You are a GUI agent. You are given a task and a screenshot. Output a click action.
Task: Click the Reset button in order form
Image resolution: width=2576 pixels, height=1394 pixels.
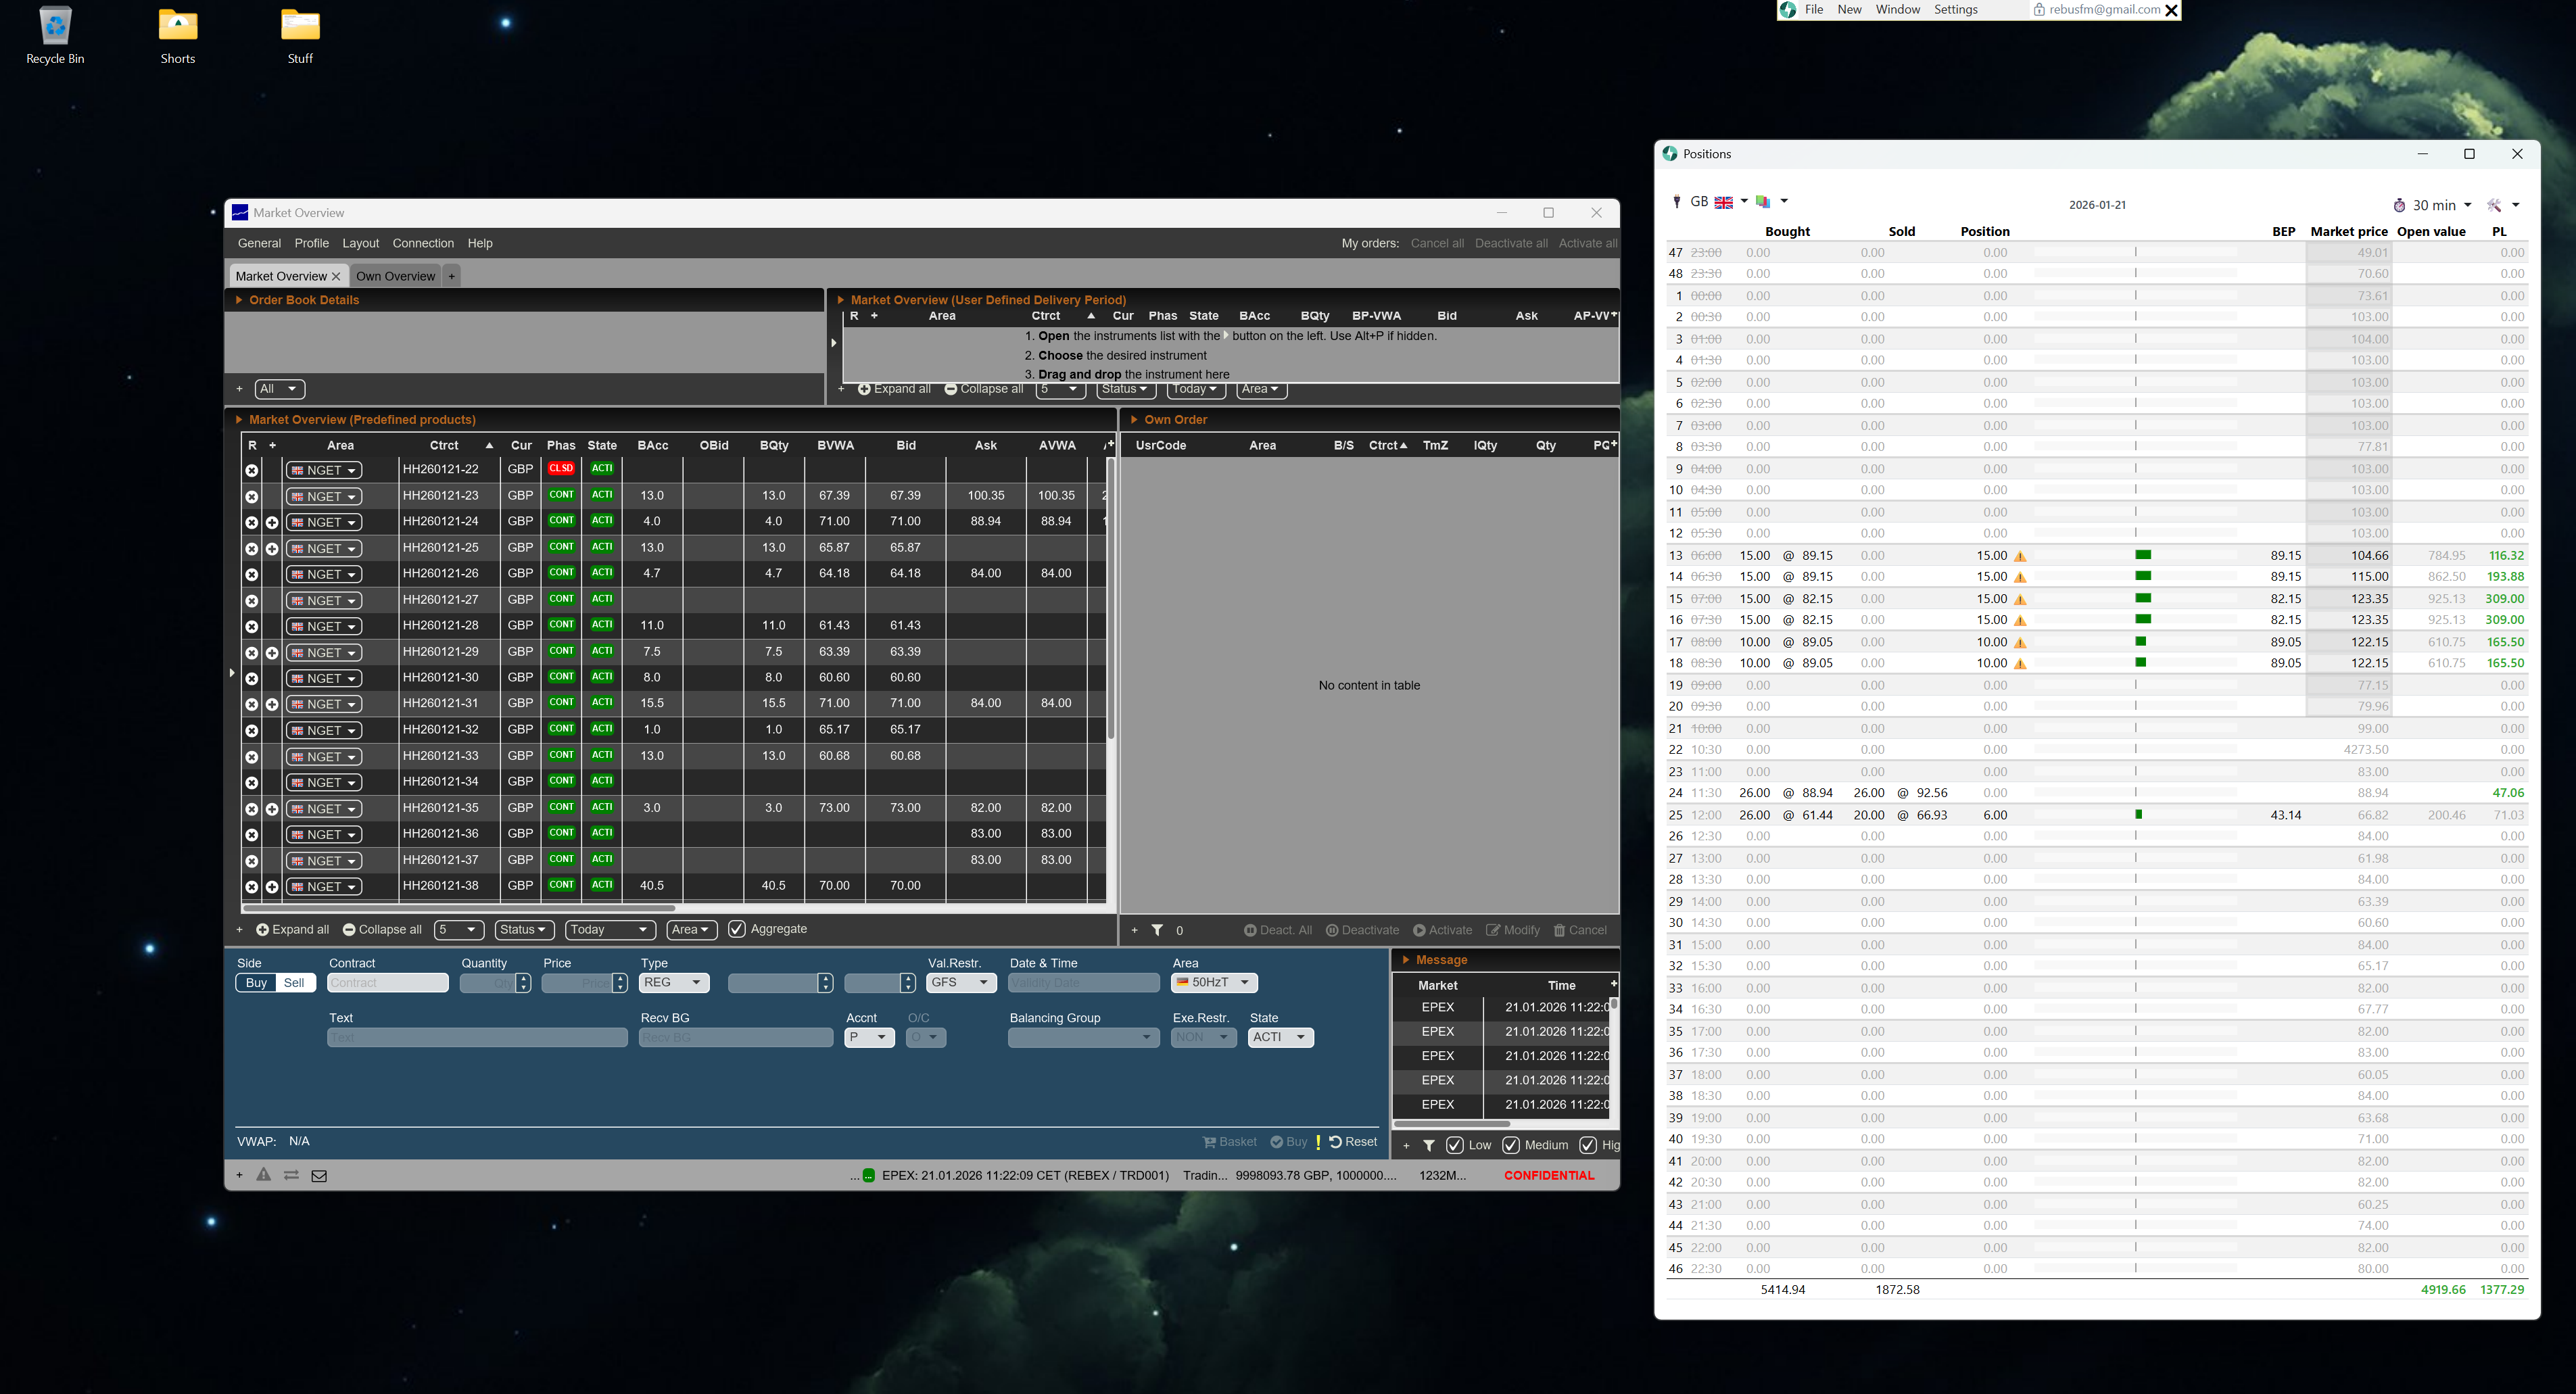pyautogui.click(x=1353, y=1142)
